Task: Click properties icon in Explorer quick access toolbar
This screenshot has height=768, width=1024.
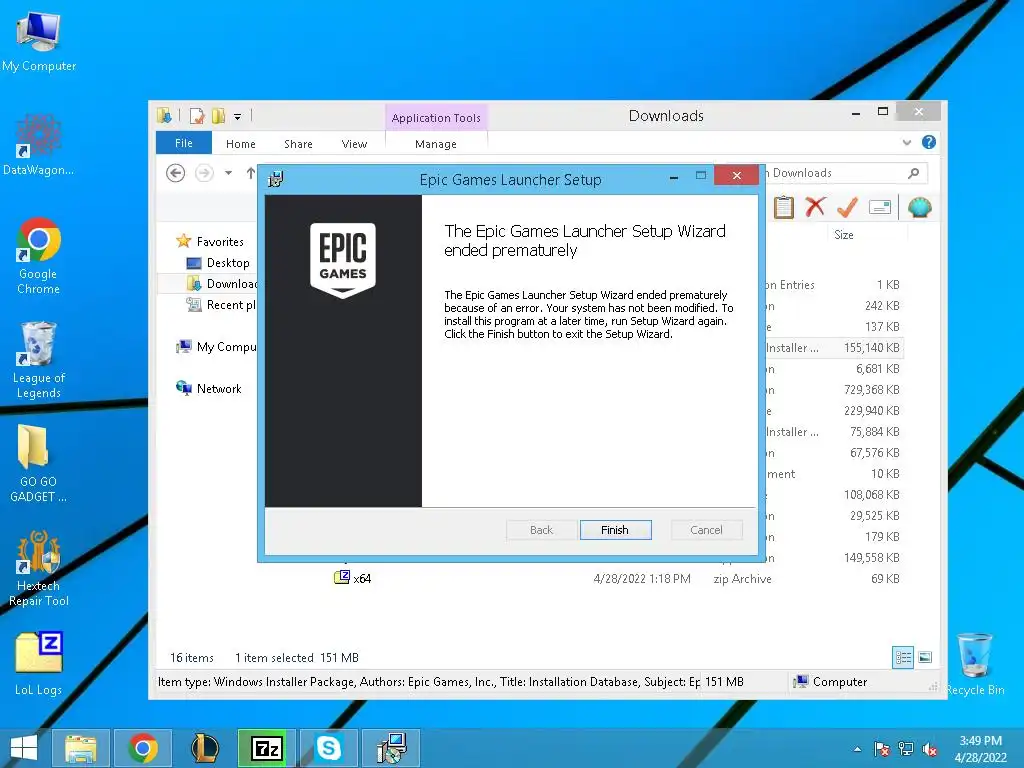Action: [x=197, y=116]
